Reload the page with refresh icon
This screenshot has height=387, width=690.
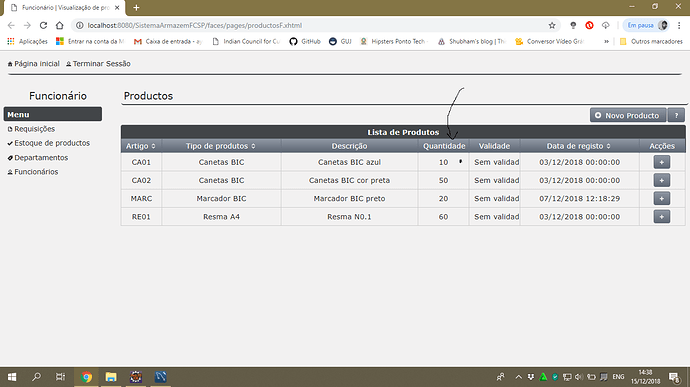43,26
